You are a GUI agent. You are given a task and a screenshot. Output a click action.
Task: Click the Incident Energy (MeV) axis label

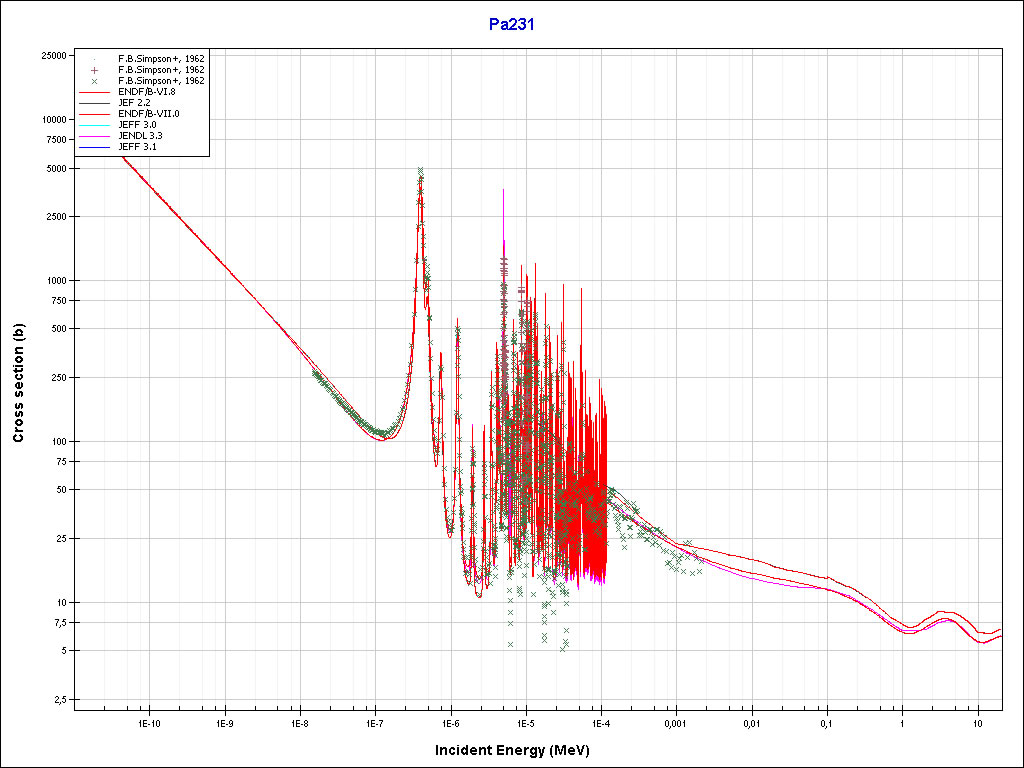tap(519, 750)
